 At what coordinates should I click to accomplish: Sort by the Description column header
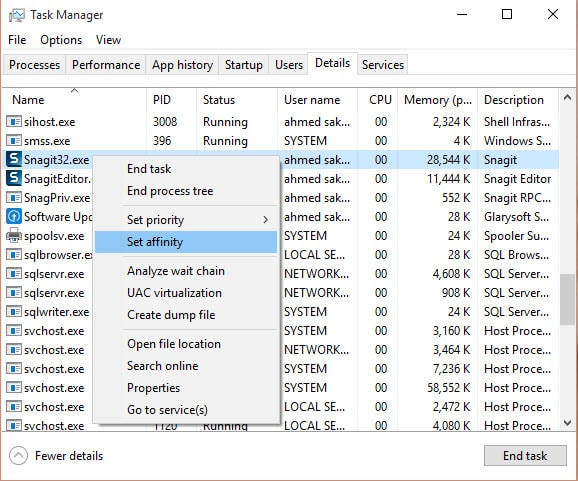point(518,100)
